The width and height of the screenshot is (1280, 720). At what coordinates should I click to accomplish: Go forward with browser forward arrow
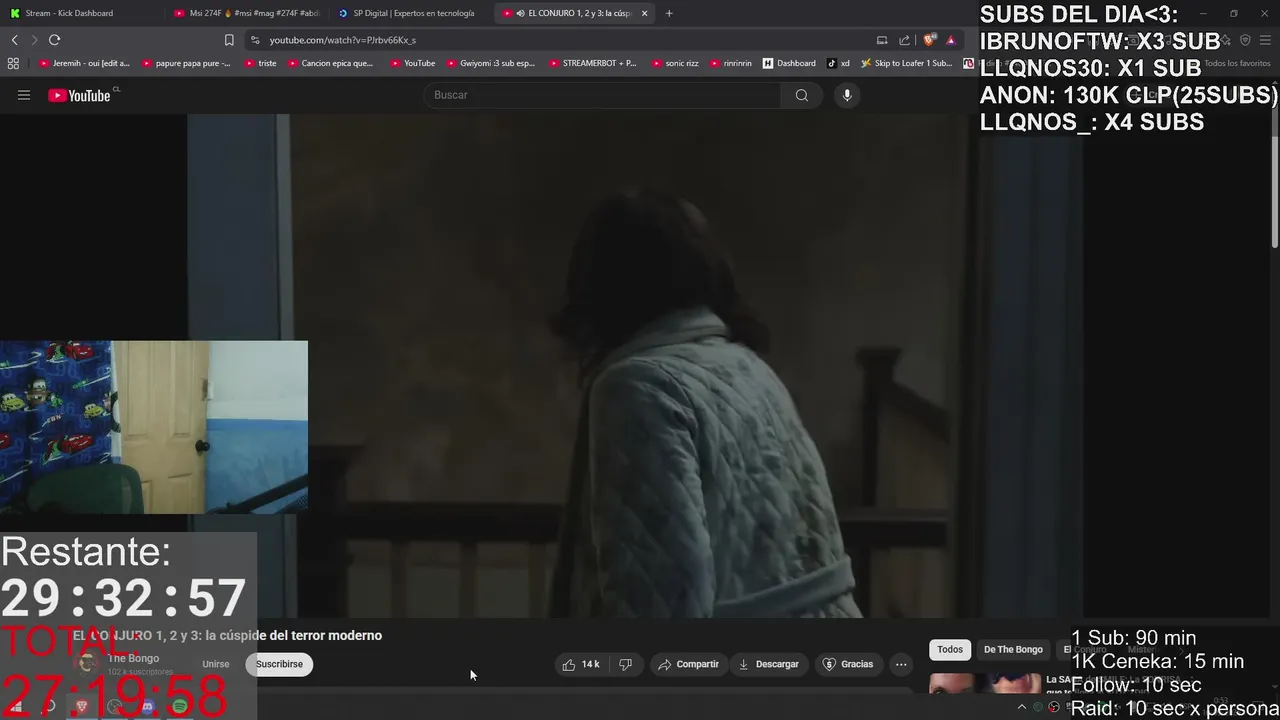point(34,40)
